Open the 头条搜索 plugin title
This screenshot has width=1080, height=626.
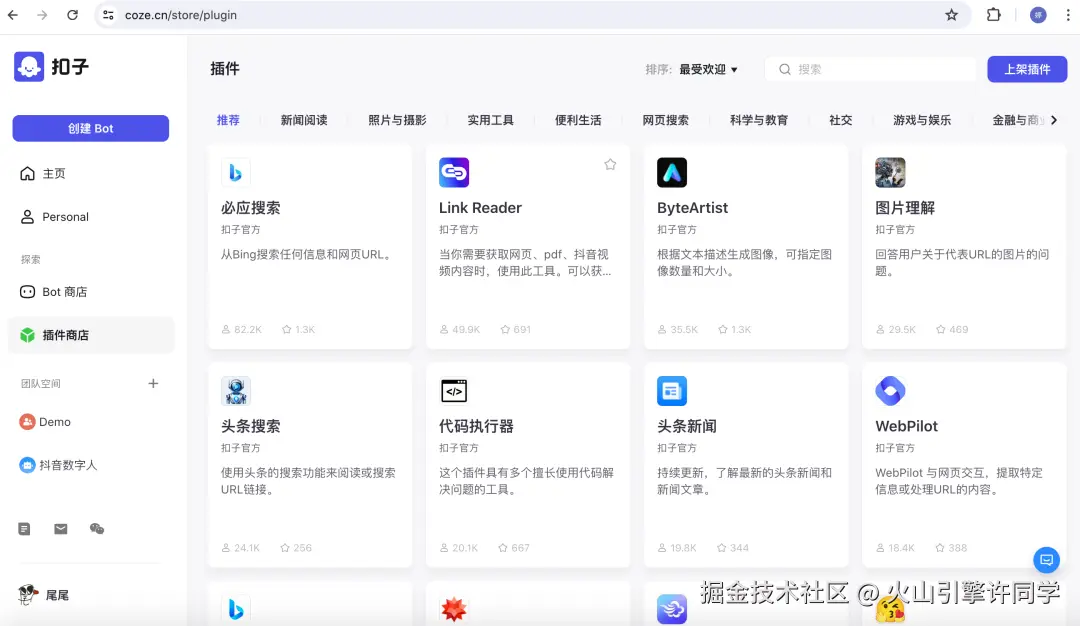(x=251, y=426)
